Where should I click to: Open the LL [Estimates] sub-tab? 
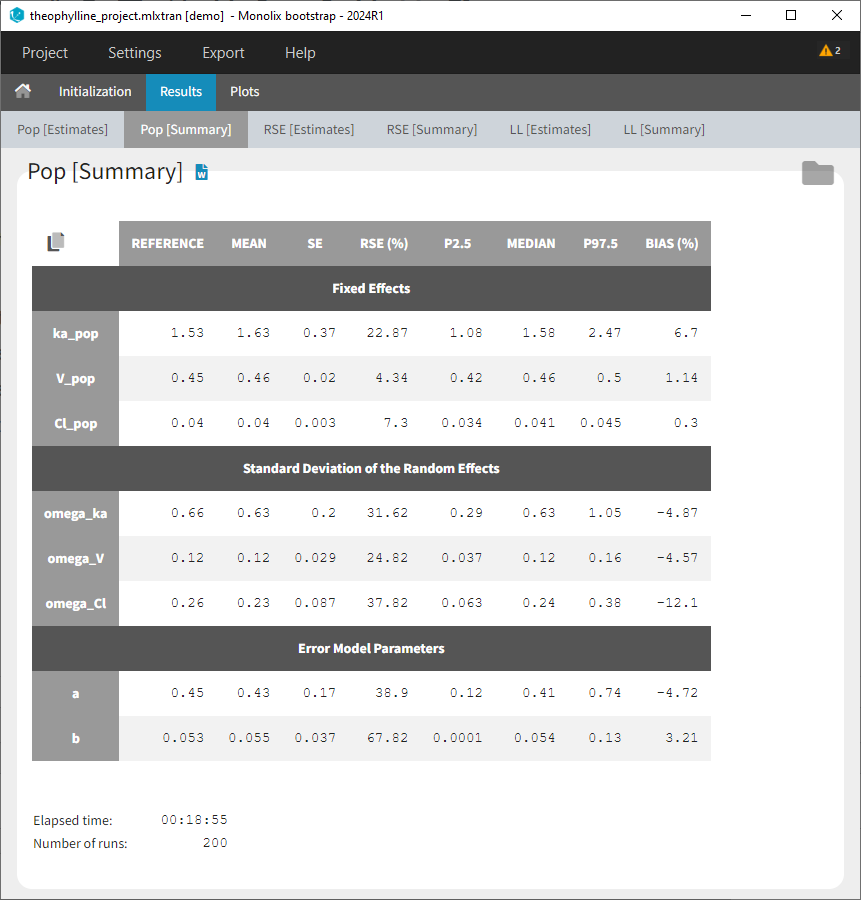click(x=550, y=130)
